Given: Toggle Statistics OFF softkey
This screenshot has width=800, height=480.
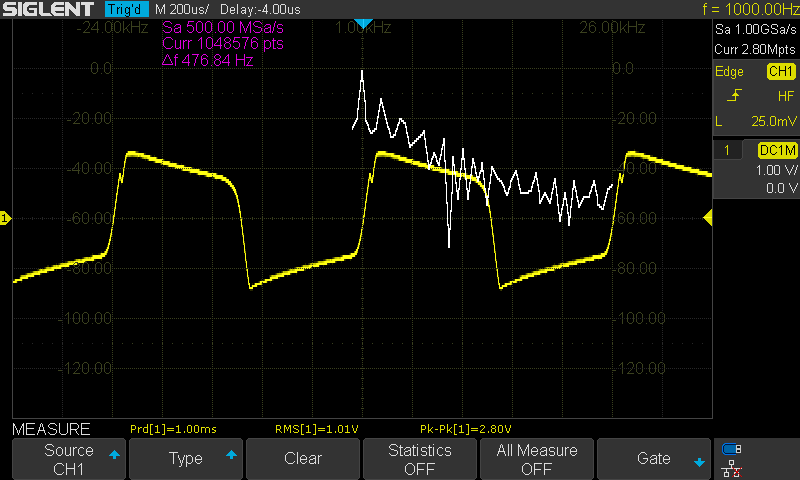Looking at the screenshot, I should (x=420, y=459).
